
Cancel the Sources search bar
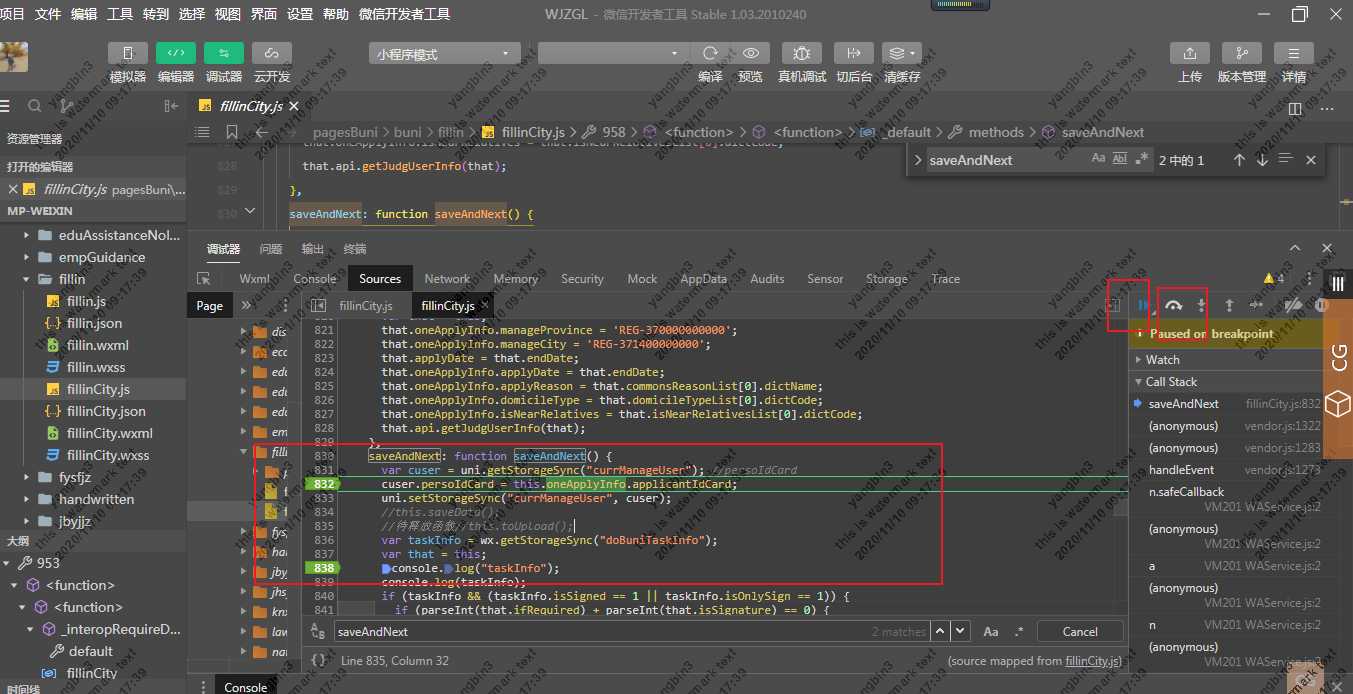click(x=1080, y=631)
